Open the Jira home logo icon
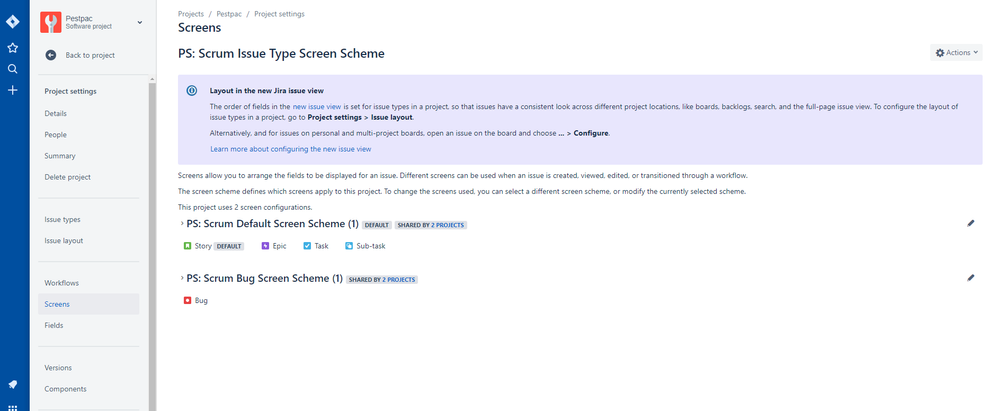This screenshot has width=998, height=411. pos(12,22)
